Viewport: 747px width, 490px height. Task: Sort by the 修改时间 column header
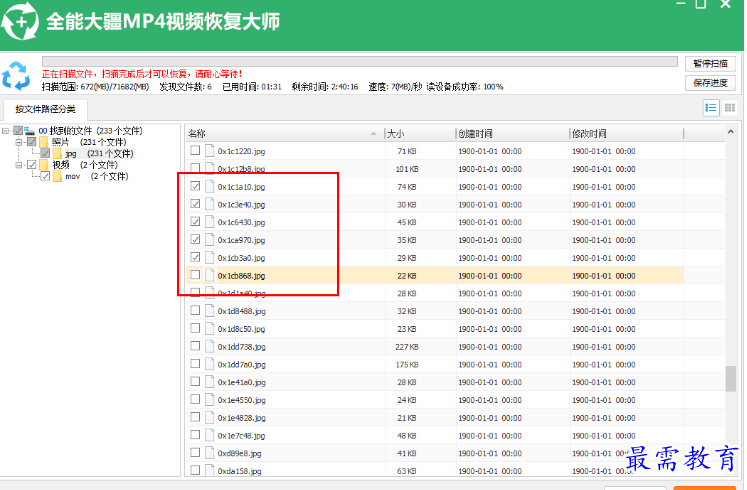click(x=626, y=134)
